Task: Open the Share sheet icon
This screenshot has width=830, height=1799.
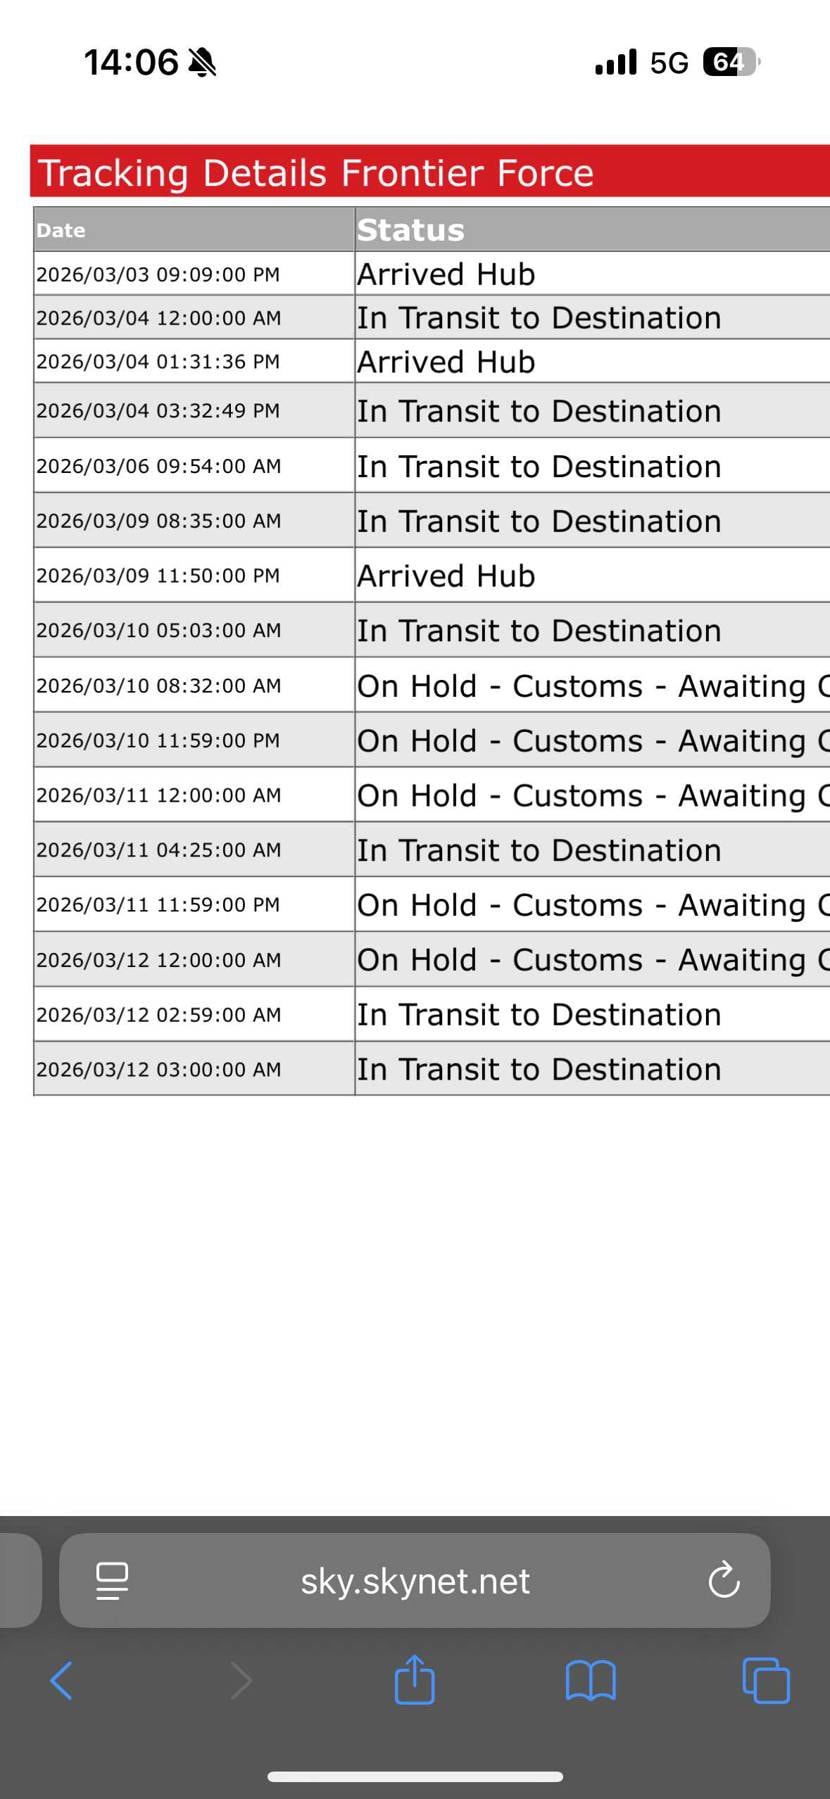Action: 414,1679
